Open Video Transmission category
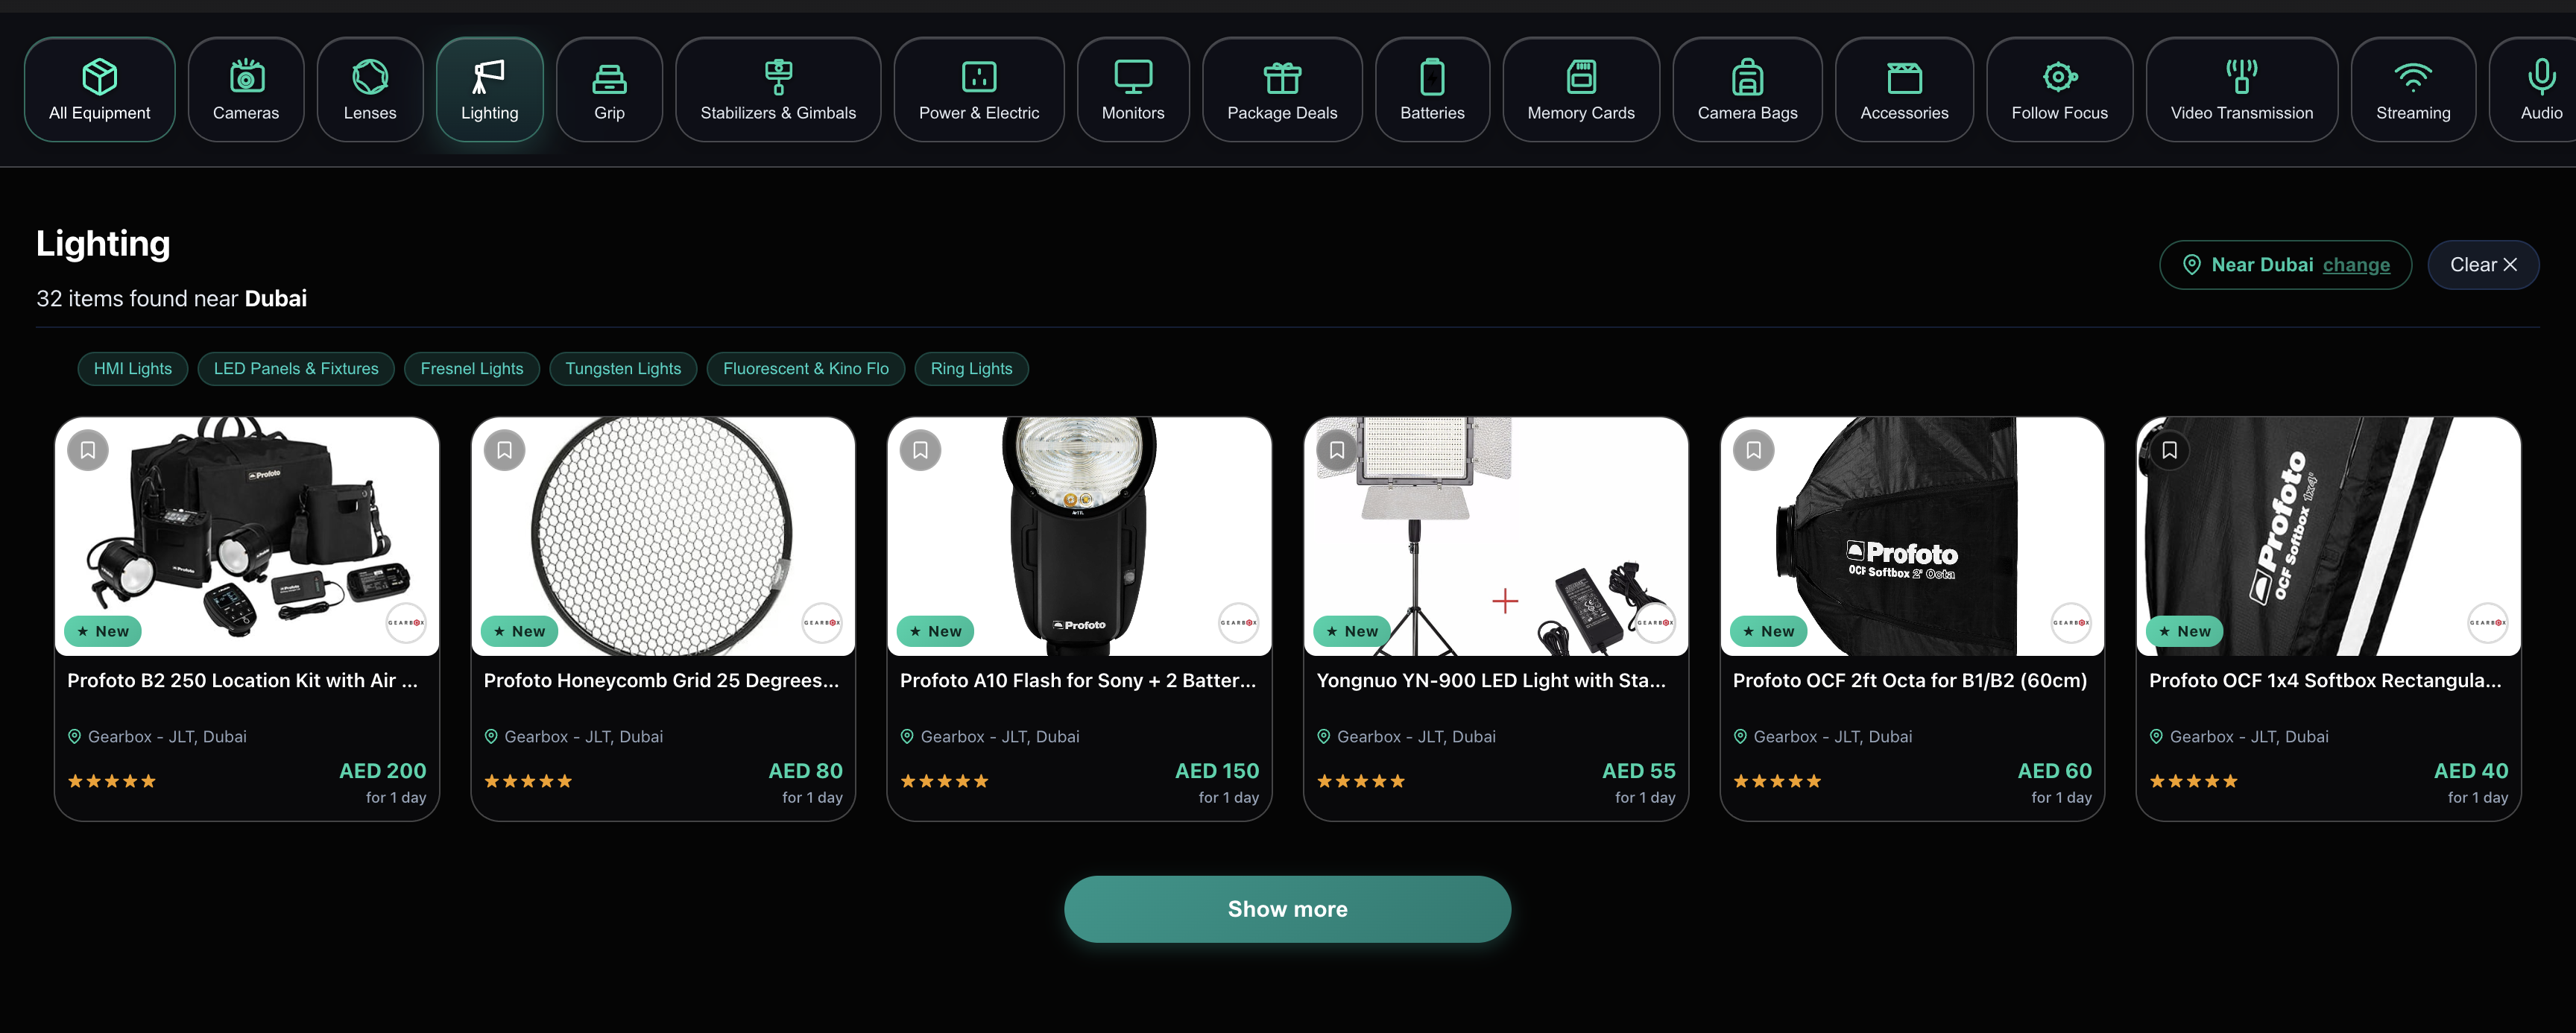Image resolution: width=2576 pixels, height=1033 pixels. tap(2241, 90)
